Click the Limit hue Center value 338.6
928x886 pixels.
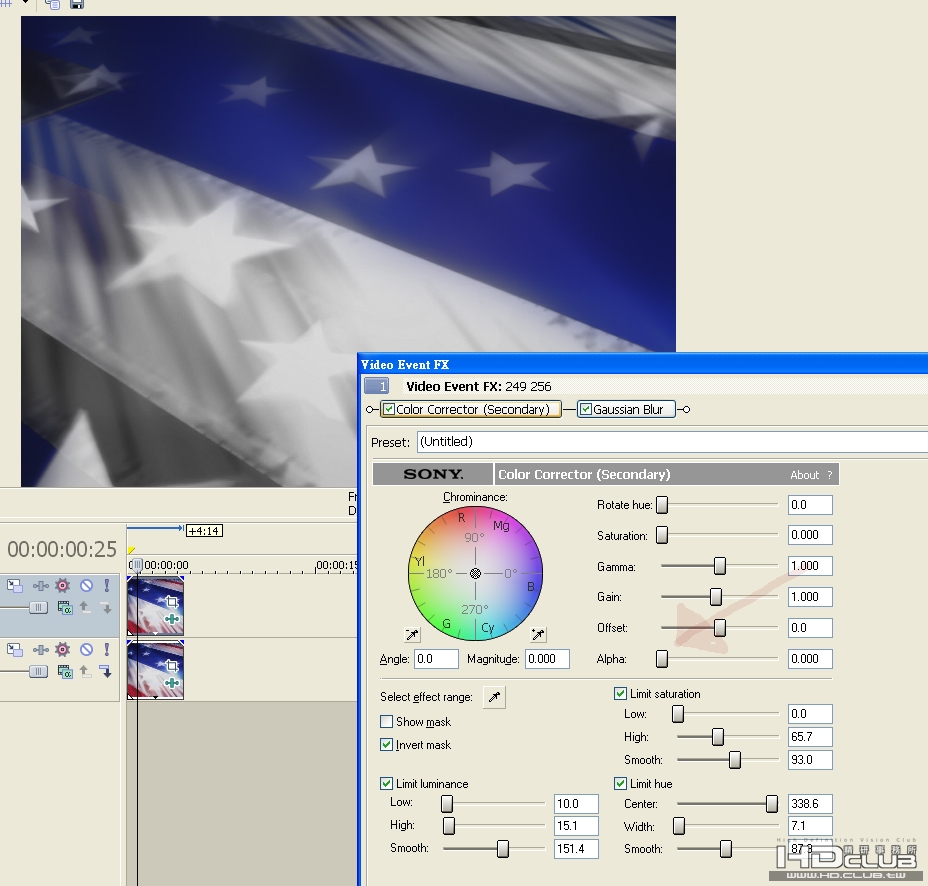click(x=810, y=804)
